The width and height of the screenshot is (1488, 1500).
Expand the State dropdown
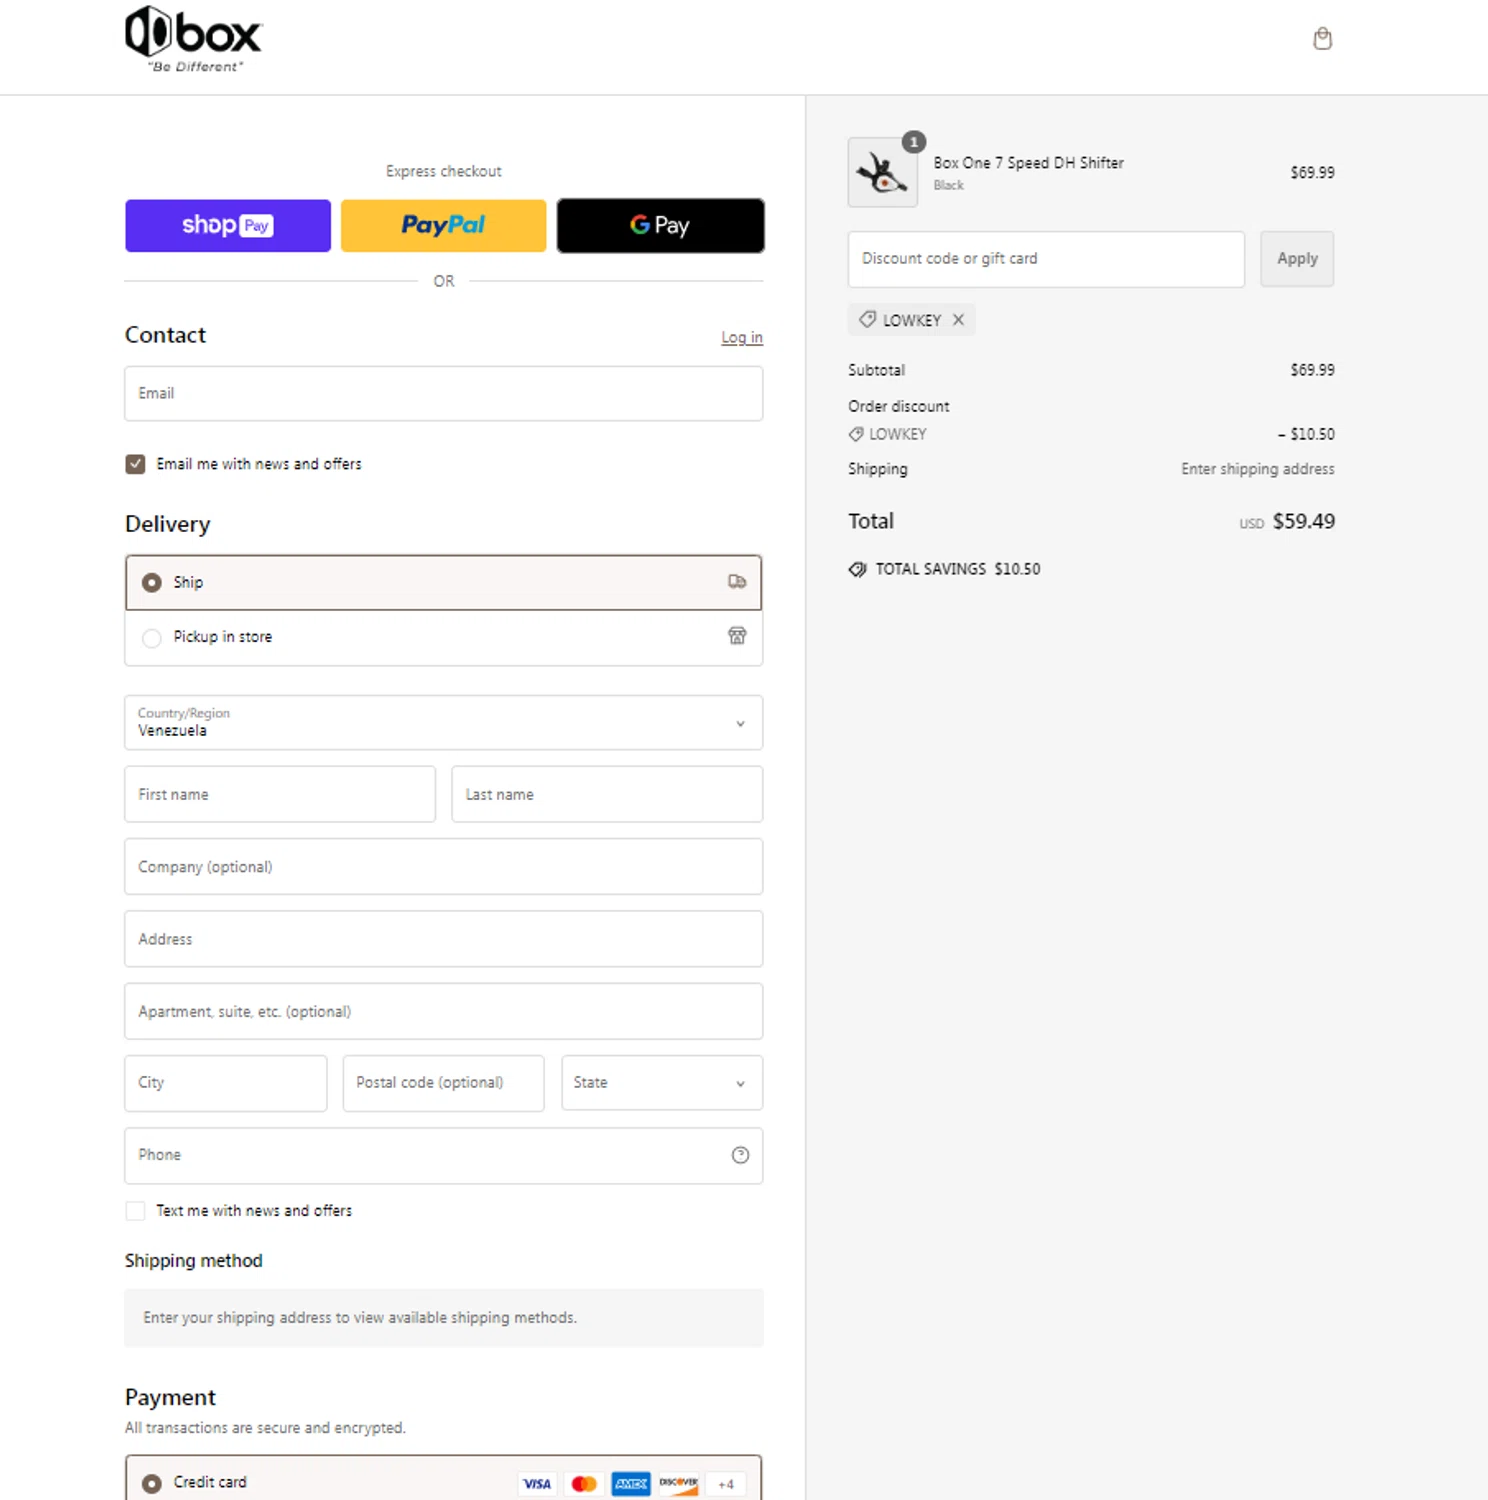coord(661,1083)
